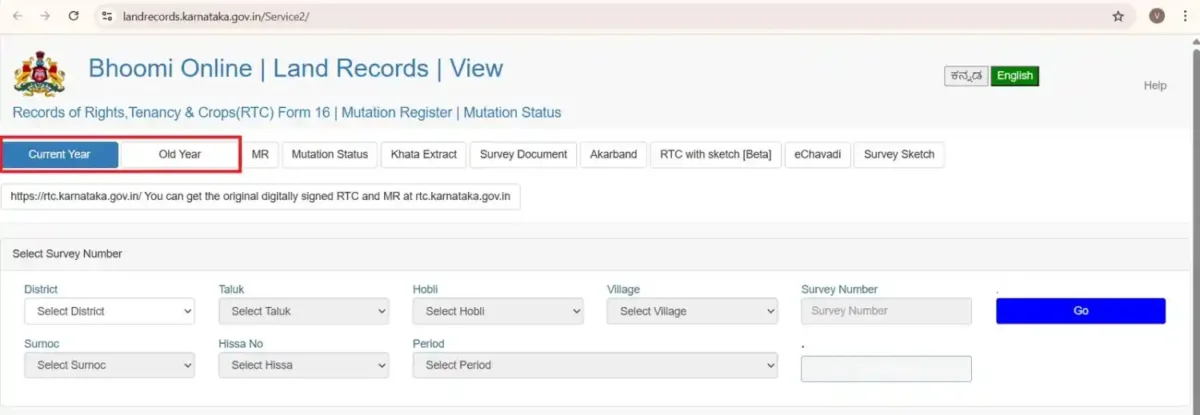The width and height of the screenshot is (1200, 415).
Task: Click the Bhoomi Online page title
Action: click(295, 68)
